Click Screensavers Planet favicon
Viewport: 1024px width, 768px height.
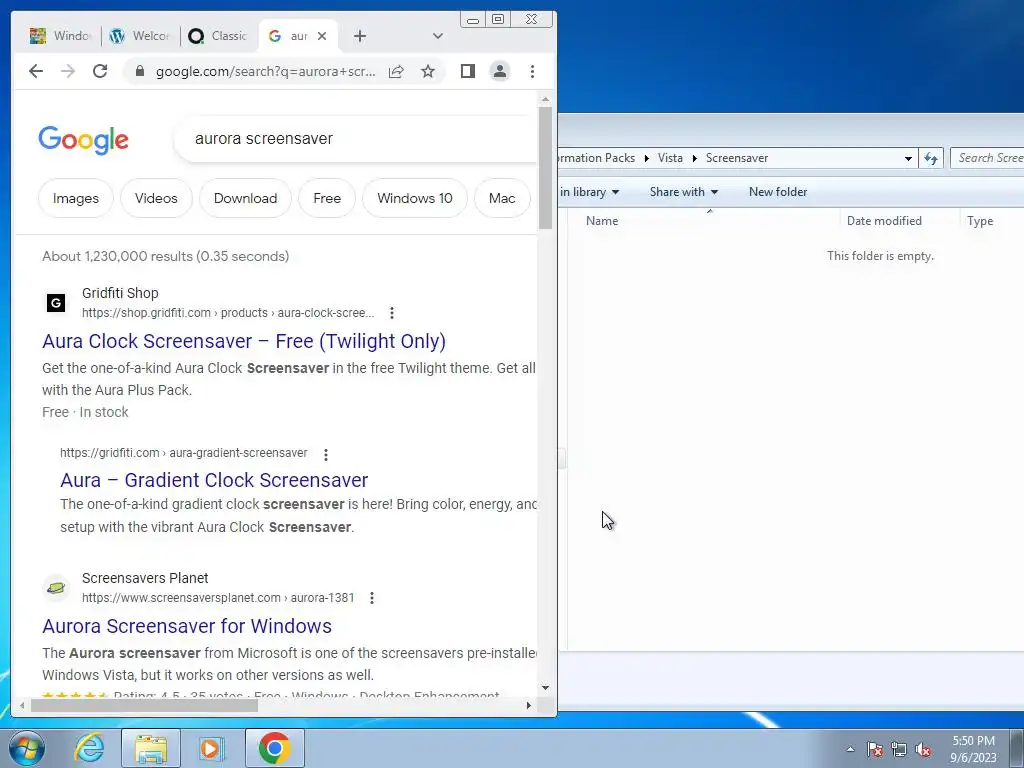coord(56,588)
